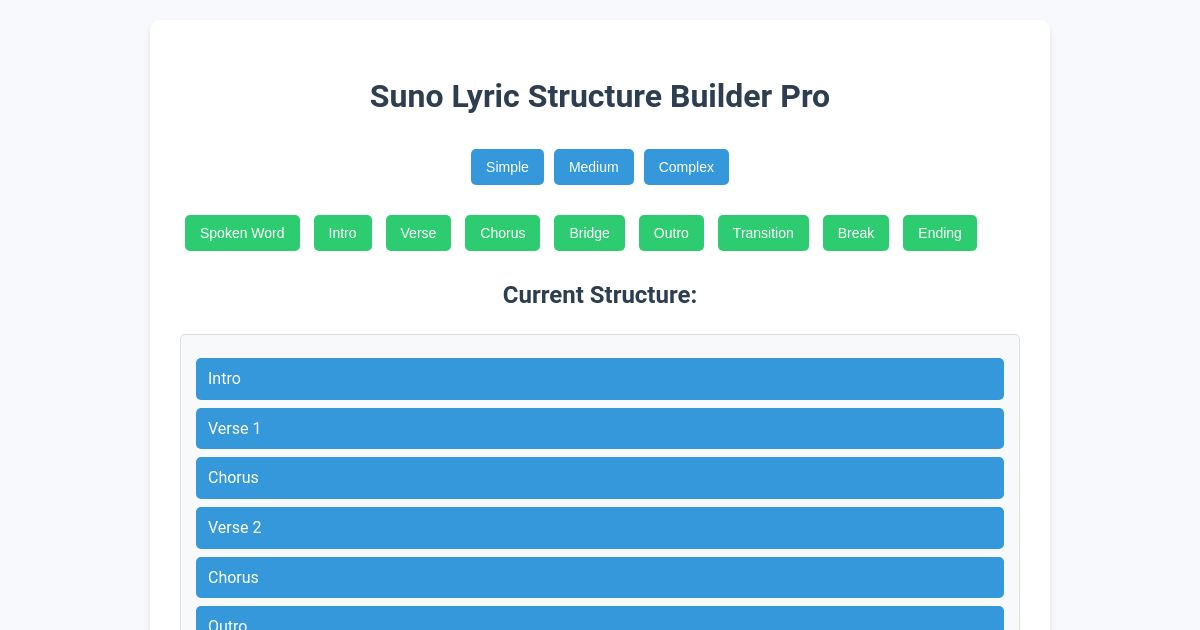Viewport: 1200px width, 630px height.
Task: Select the second Chorus item
Action: (x=600, y=577)
